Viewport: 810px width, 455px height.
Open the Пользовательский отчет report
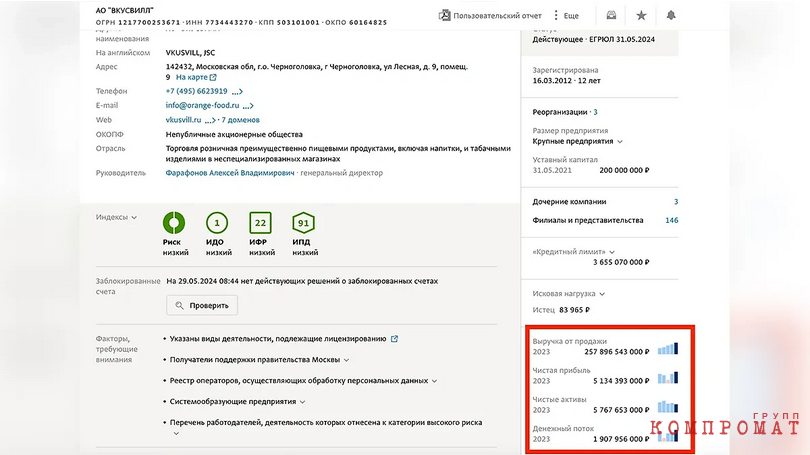[490, 15]
